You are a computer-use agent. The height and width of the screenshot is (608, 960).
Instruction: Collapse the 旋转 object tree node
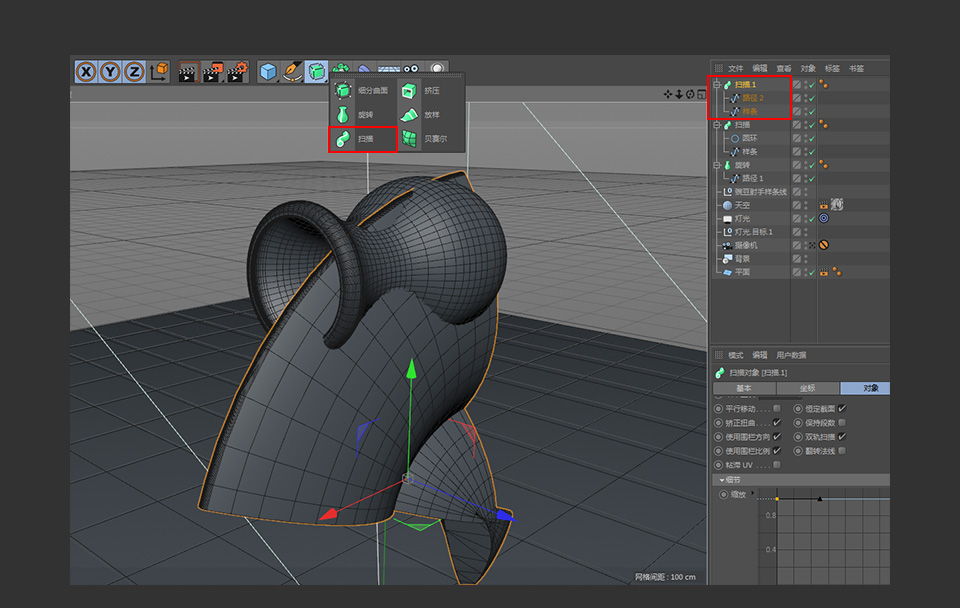(717, 165)
